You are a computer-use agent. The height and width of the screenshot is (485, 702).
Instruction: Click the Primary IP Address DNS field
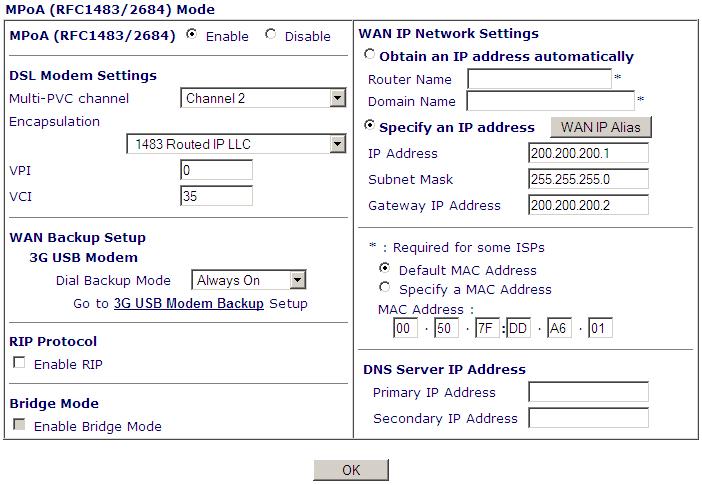tap(588, 392)
